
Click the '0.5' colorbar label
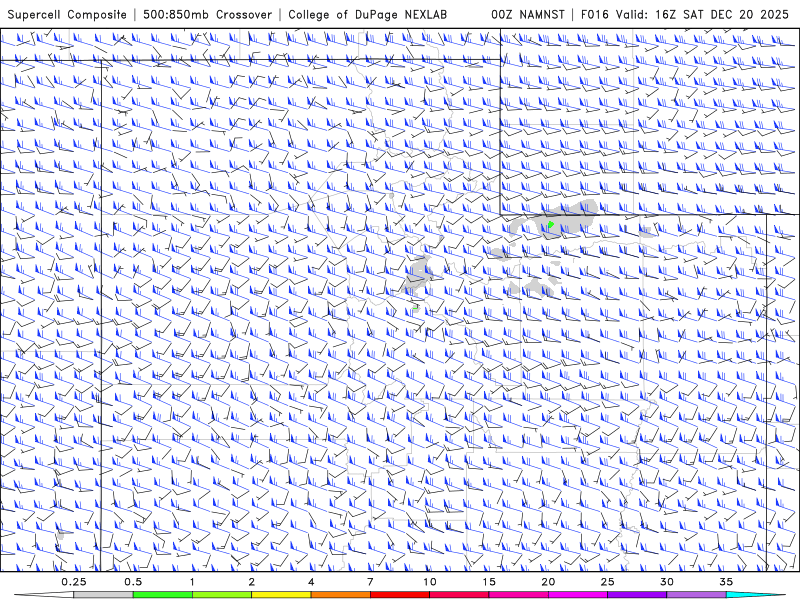(x=133, y=582)
